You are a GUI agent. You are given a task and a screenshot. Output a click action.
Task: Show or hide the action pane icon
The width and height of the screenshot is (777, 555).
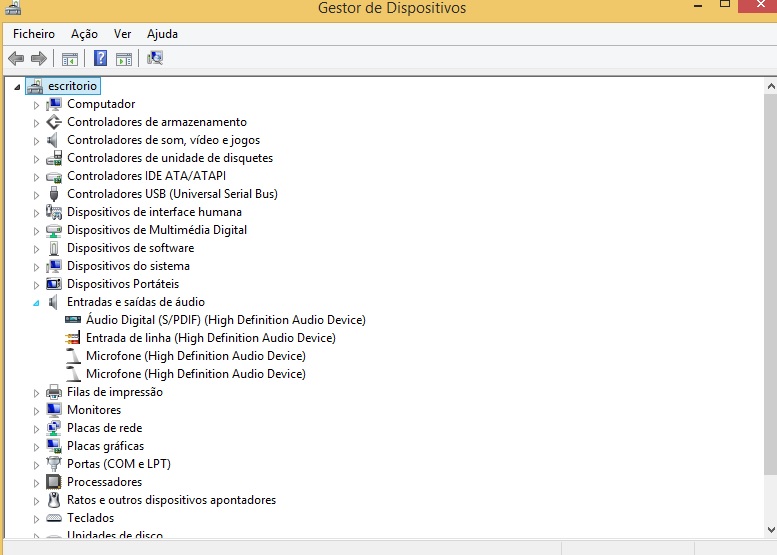pos(124,59)
